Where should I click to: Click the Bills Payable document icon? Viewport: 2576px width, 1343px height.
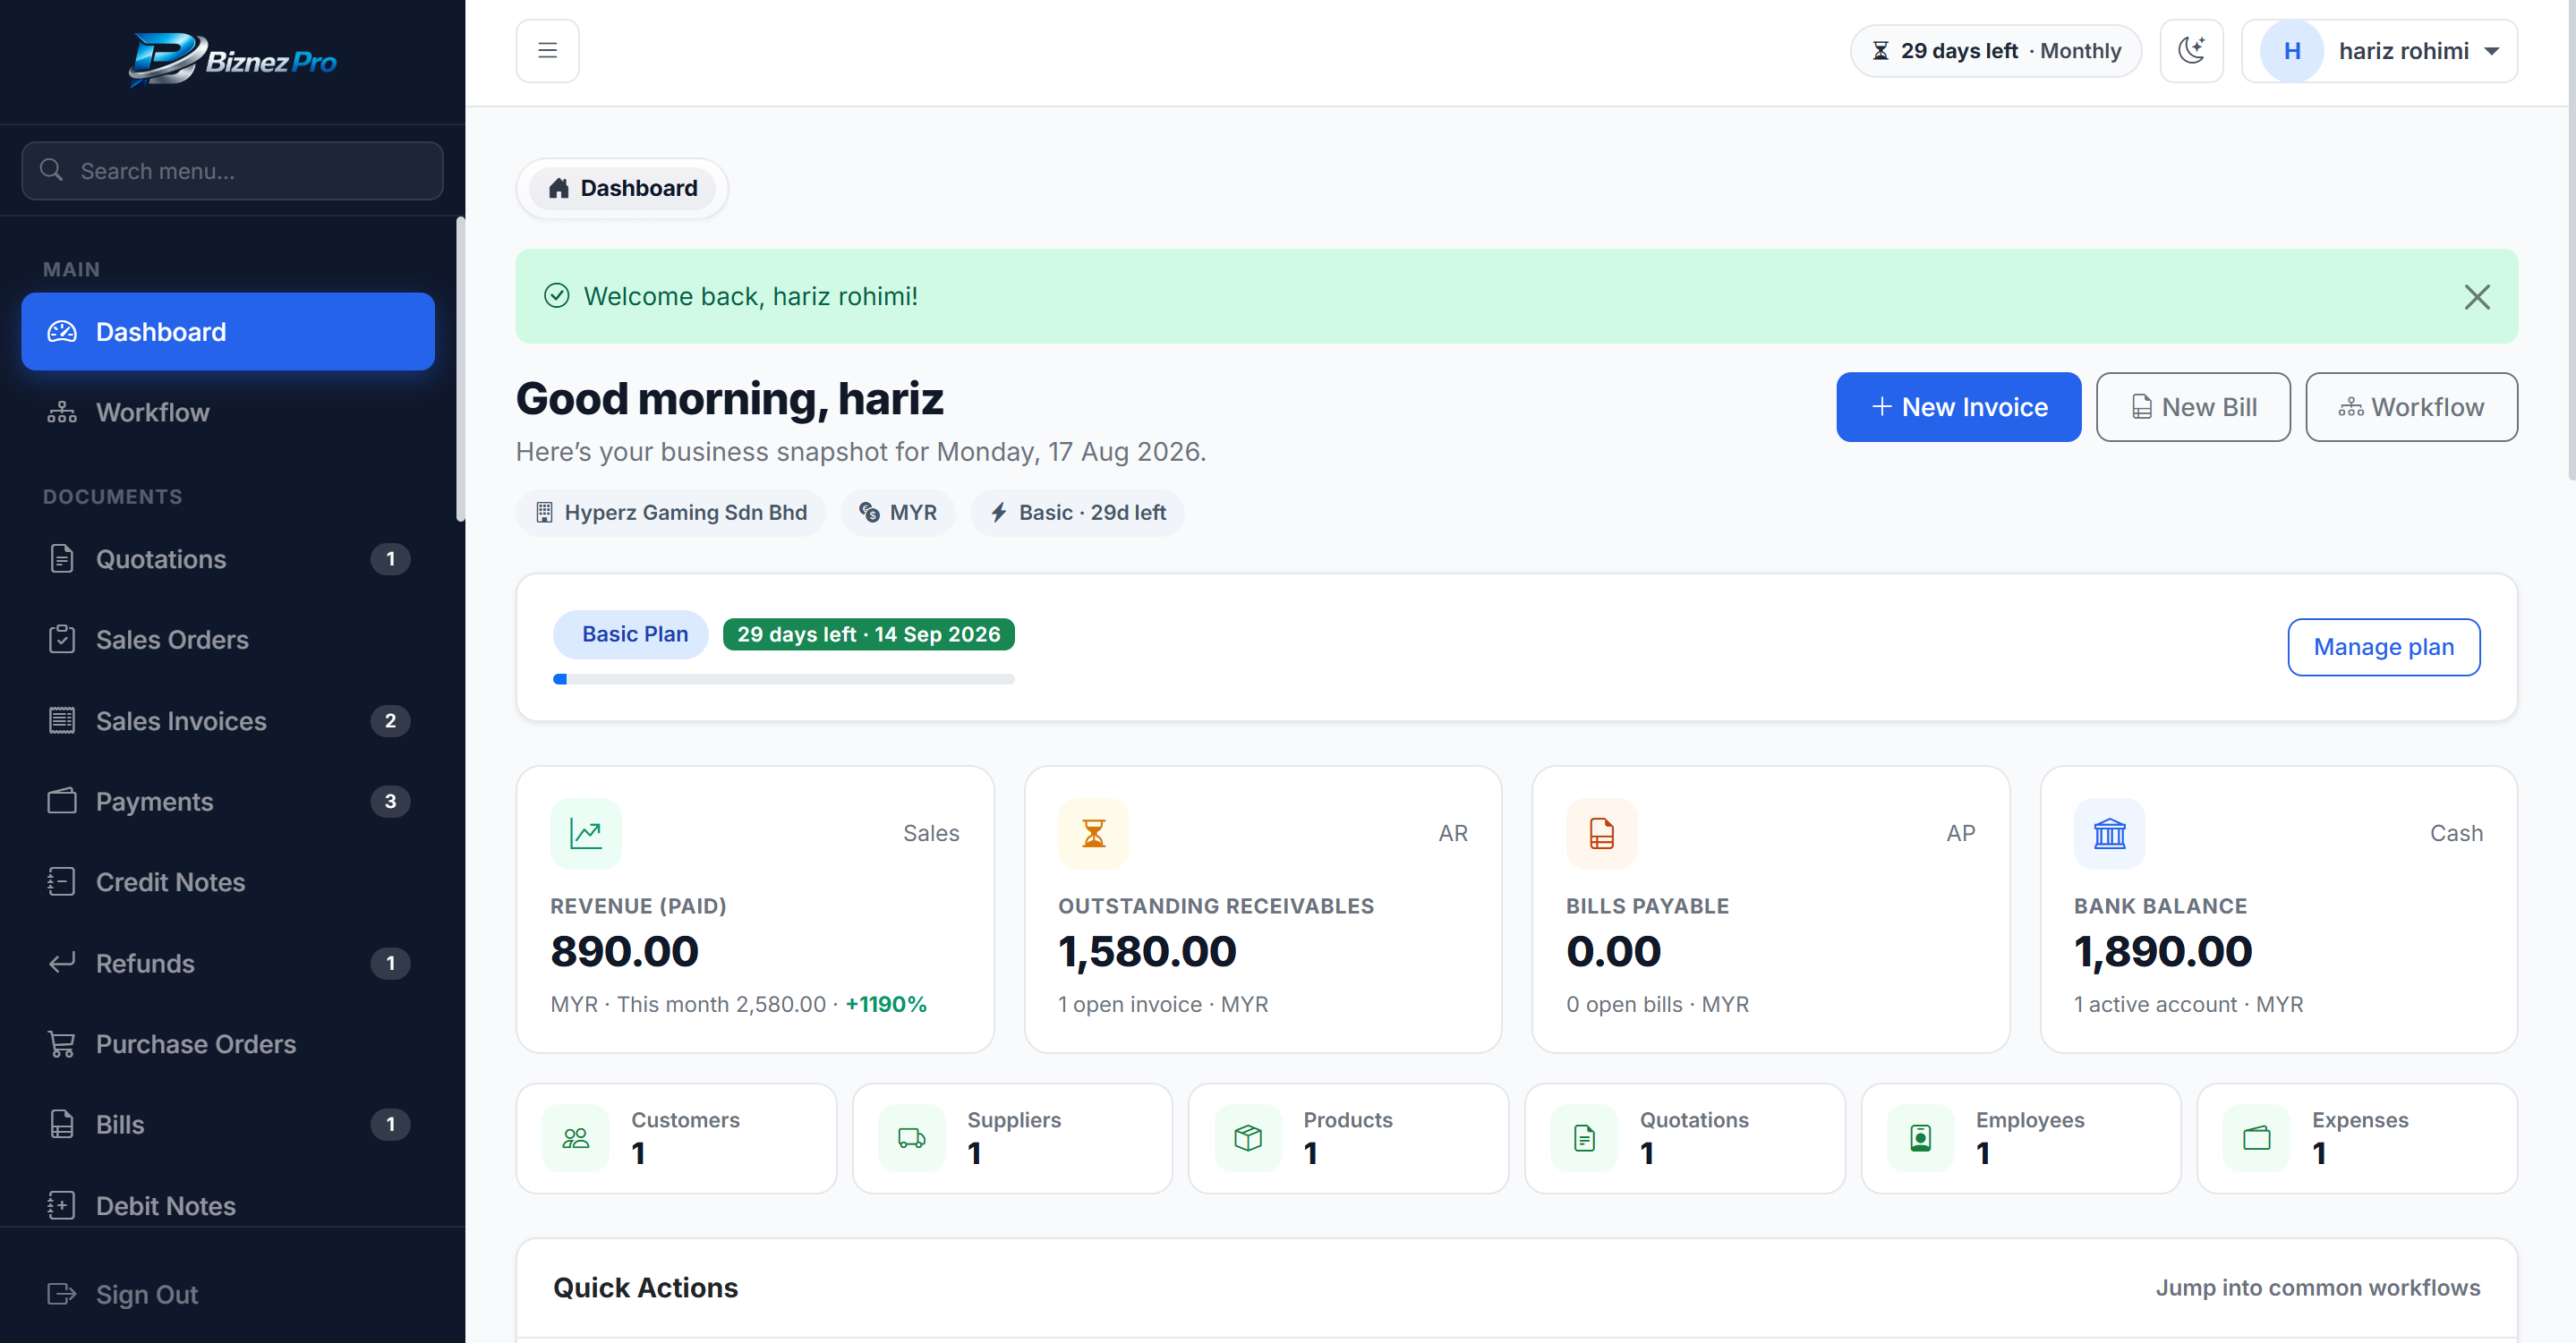tap(1601, 833)
